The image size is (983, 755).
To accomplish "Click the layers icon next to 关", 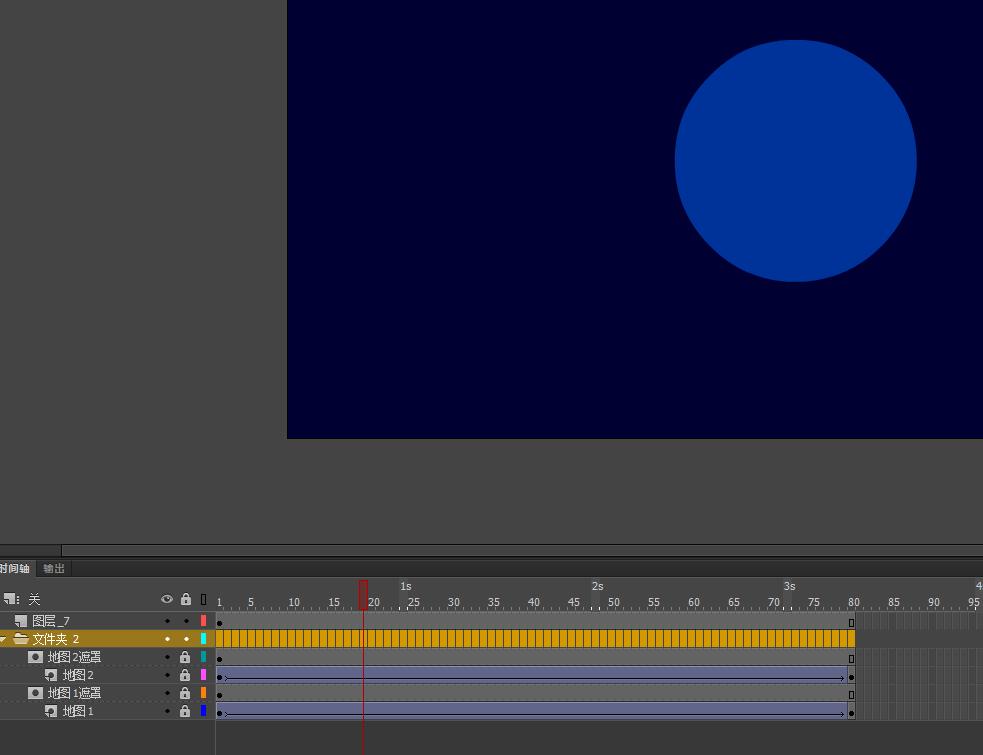I will [x=11, y=599].
